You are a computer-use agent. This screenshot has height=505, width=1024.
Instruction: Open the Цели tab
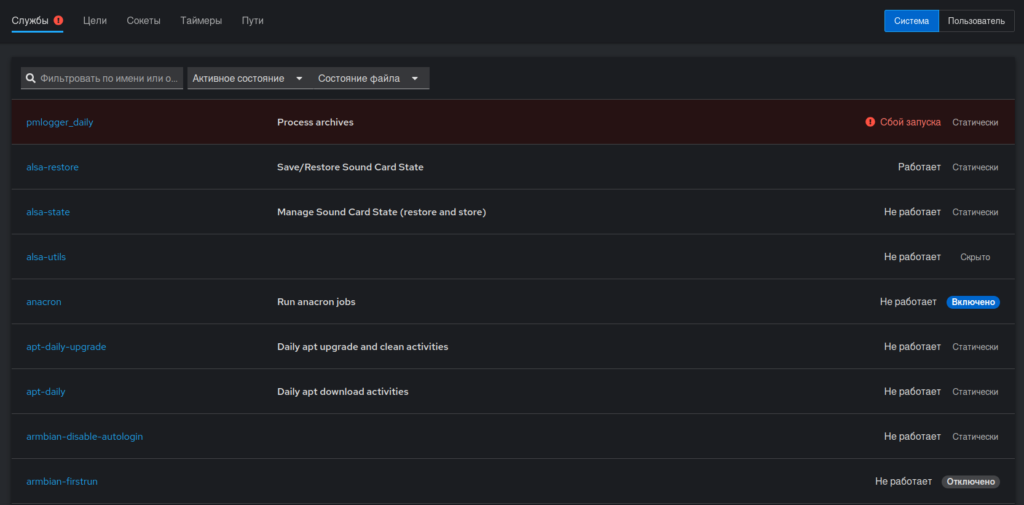click(95, 20)
